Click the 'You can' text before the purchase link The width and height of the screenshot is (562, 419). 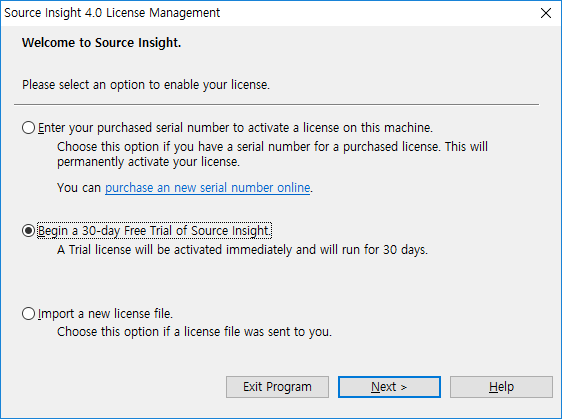click(79, 188)
